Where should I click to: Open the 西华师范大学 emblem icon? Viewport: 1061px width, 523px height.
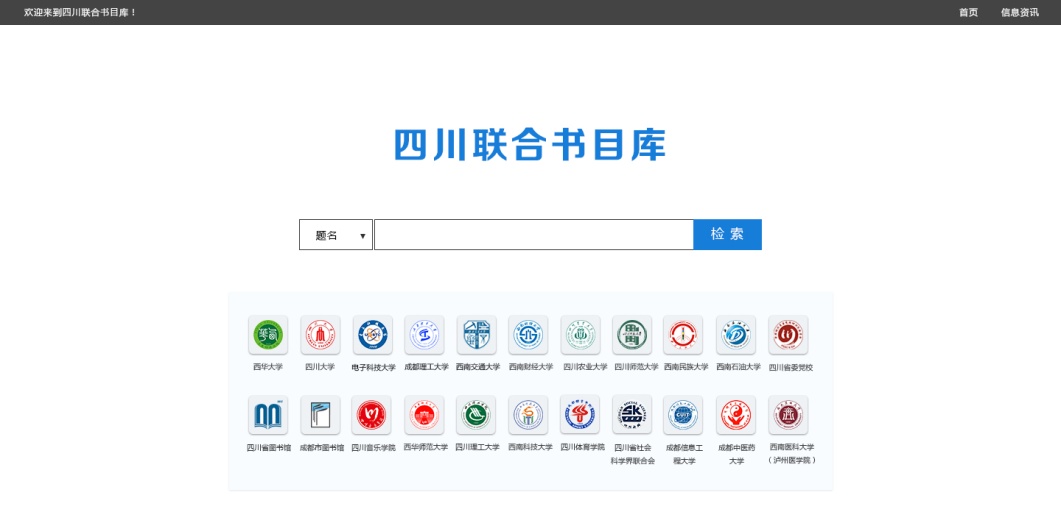pyautogui.click(x=424, y=415)
